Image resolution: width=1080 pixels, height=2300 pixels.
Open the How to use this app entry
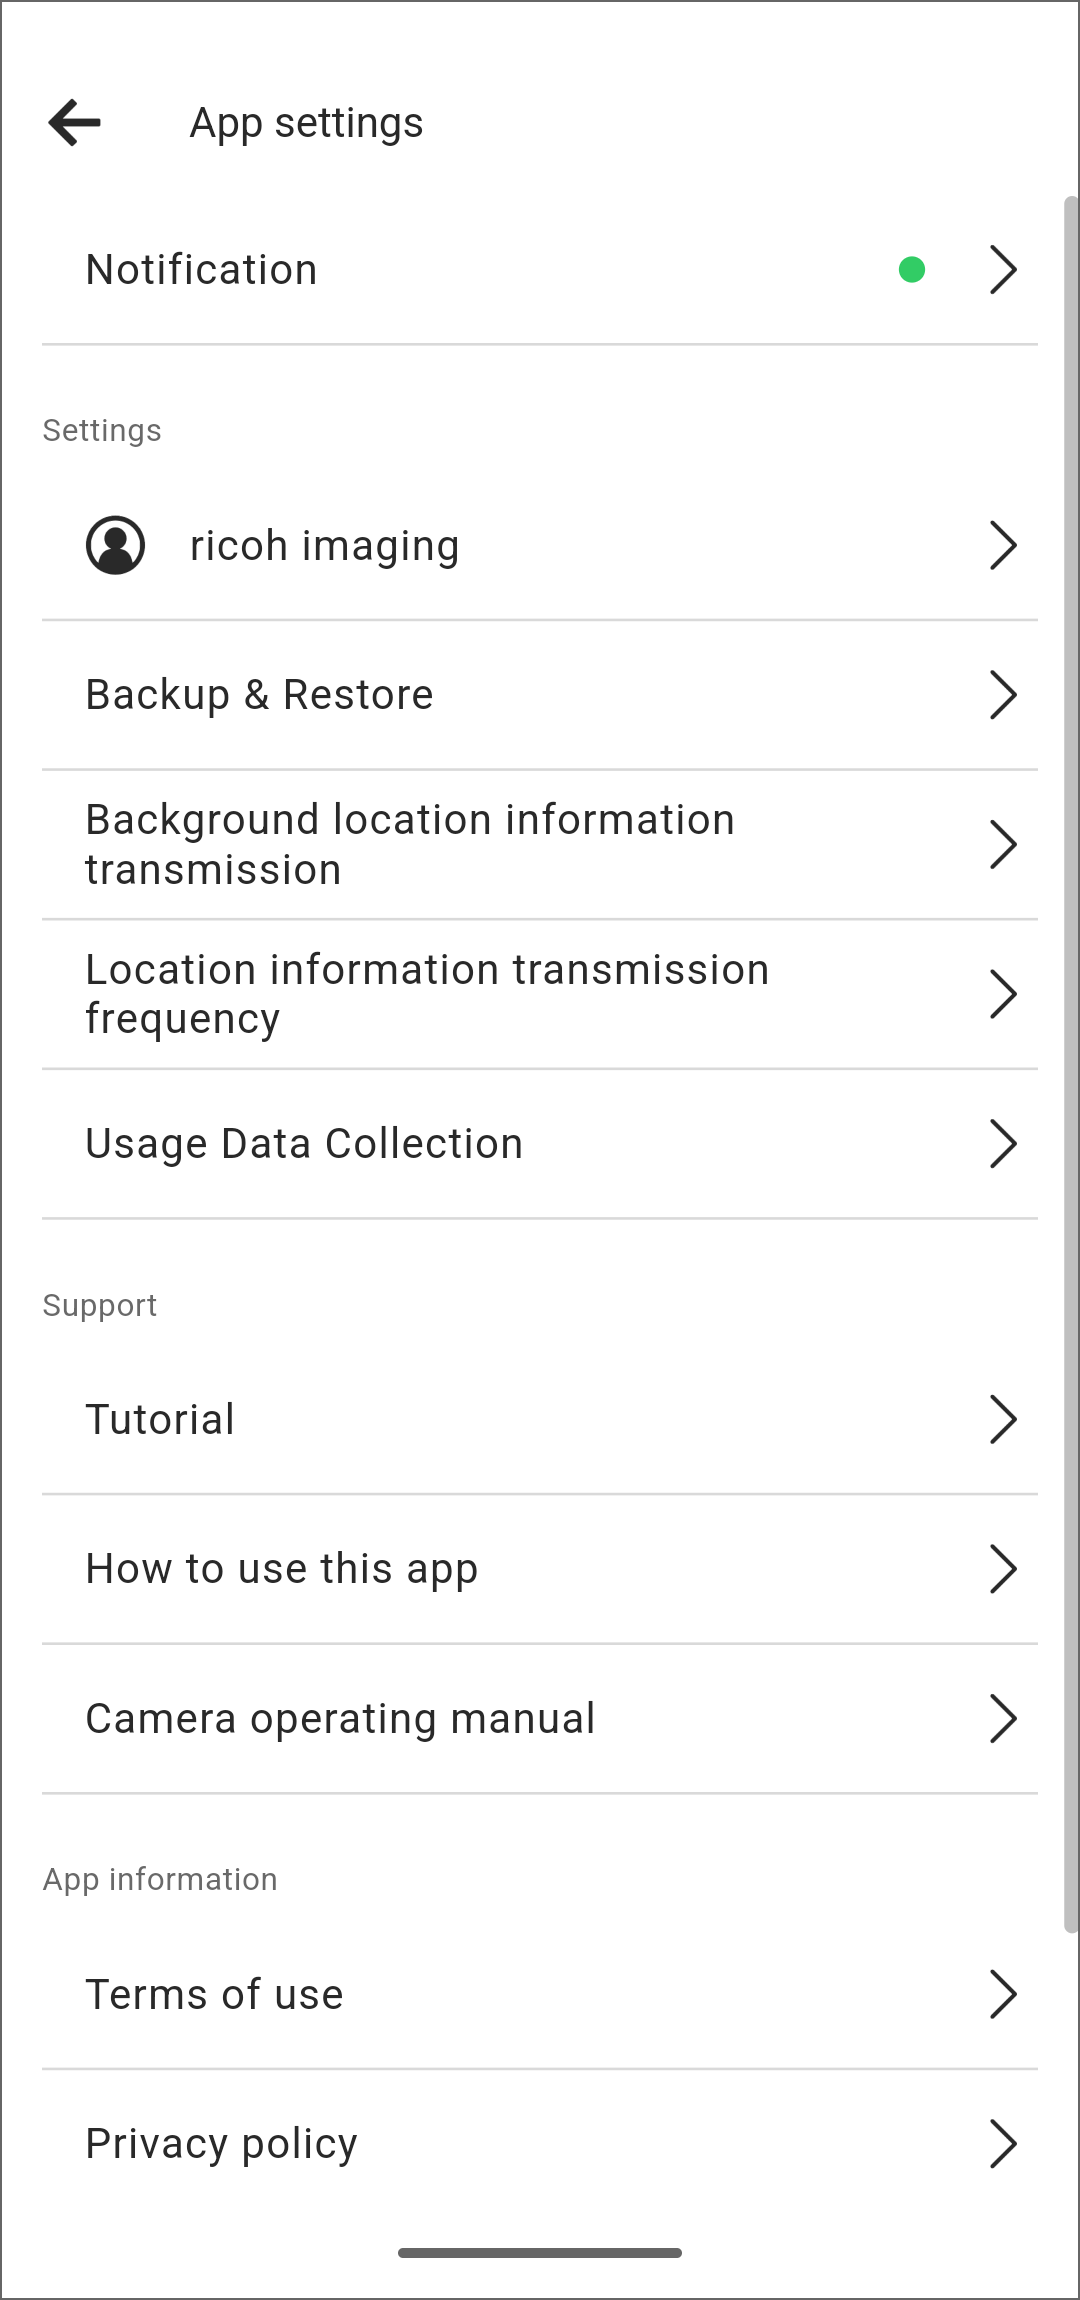pos(540,1569)
